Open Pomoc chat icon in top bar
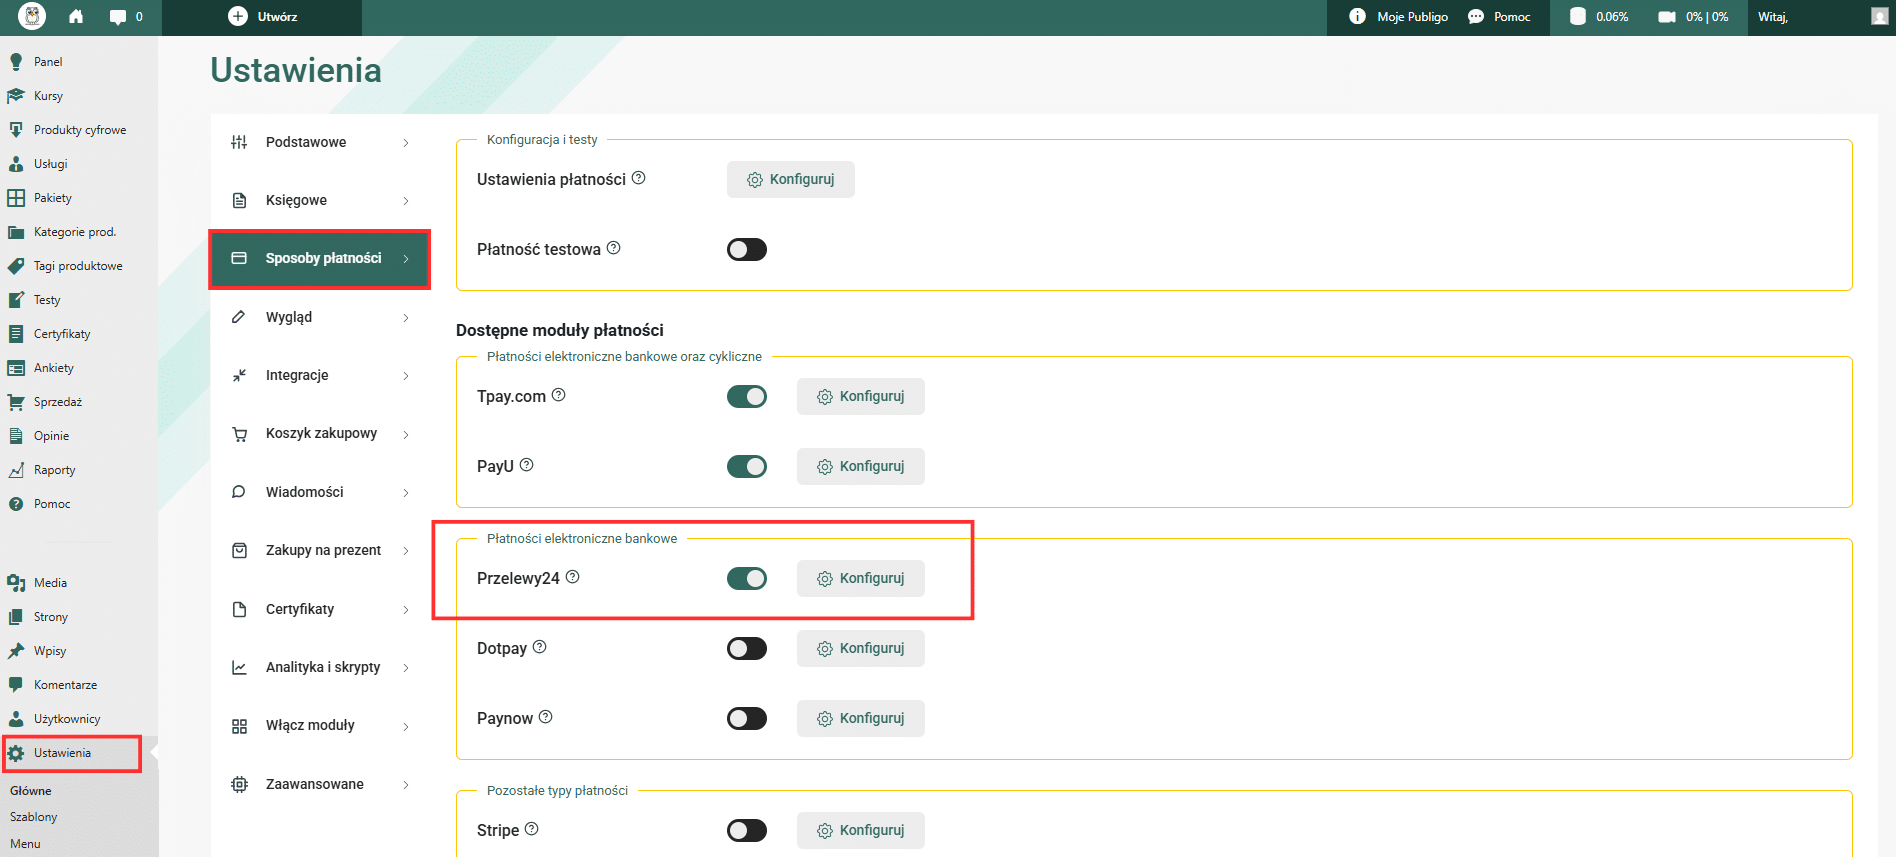Screen dimensions: 1896x857 click(x=1476, y=17)
